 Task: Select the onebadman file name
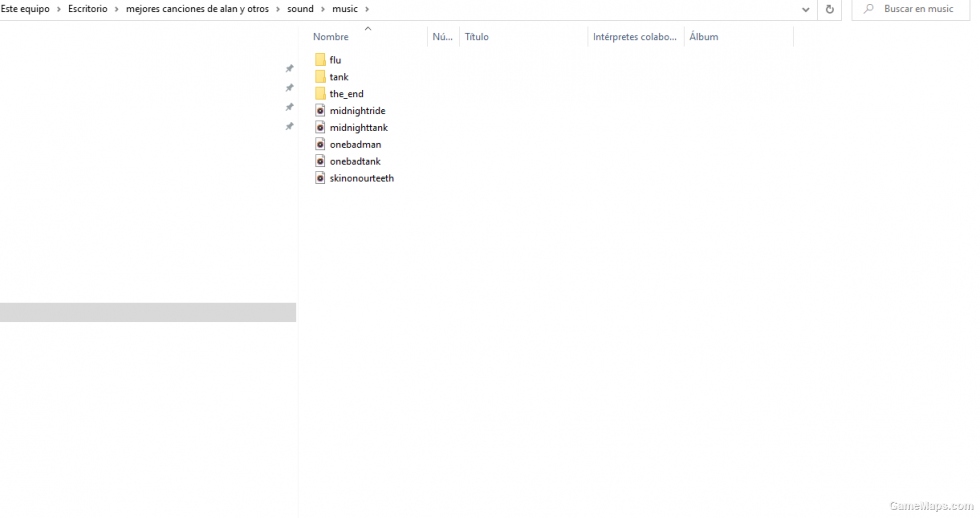click(356, 144)
